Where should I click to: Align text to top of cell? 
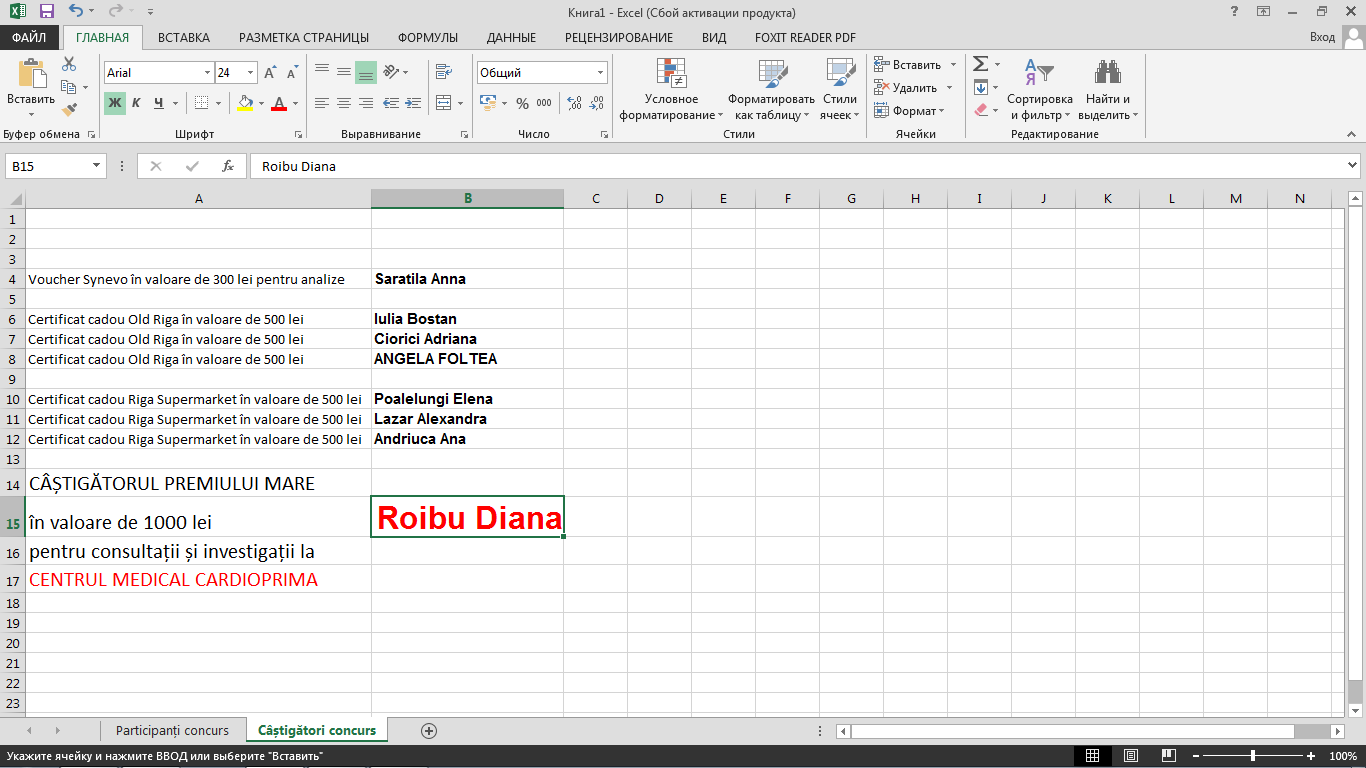click(321, 72)
